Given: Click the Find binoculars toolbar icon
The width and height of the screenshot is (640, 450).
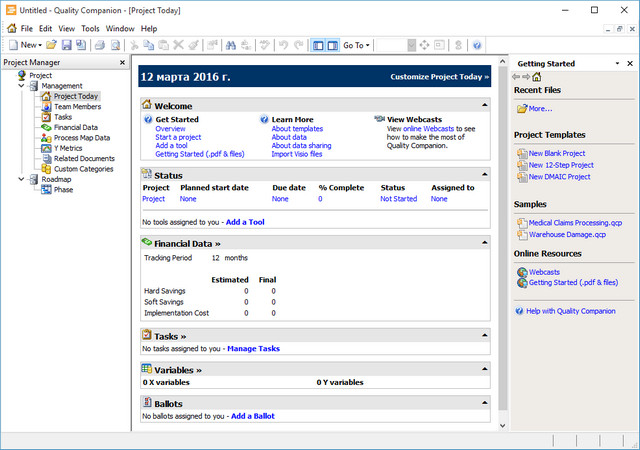Looking at the screenshot, I should (x=229, y=45).
